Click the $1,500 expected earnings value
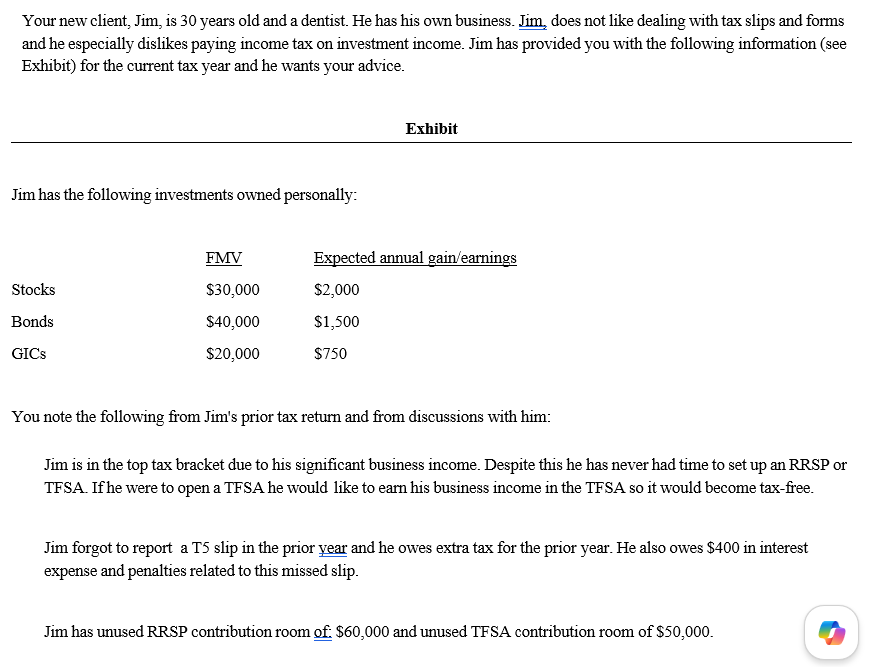This screenshot has height=667, width=871. (337, 322)
